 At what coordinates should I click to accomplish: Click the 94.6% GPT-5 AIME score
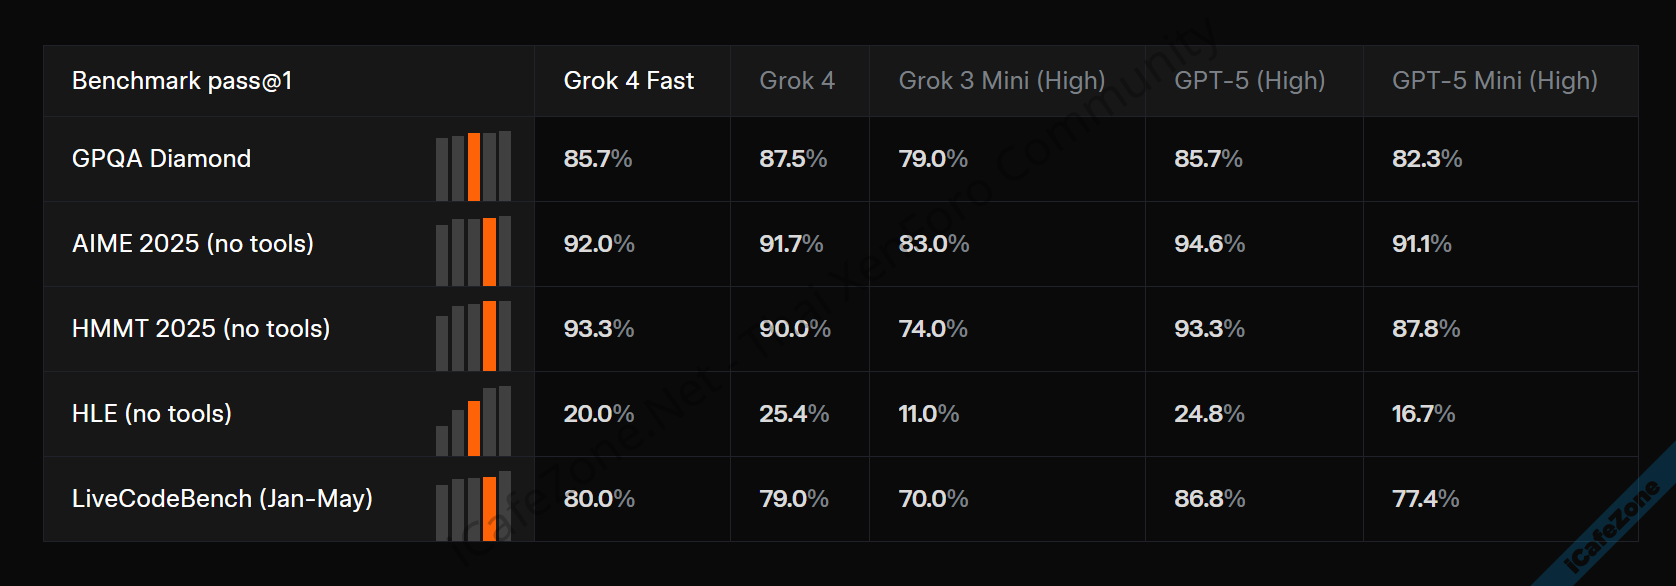tap(1209, 244)
